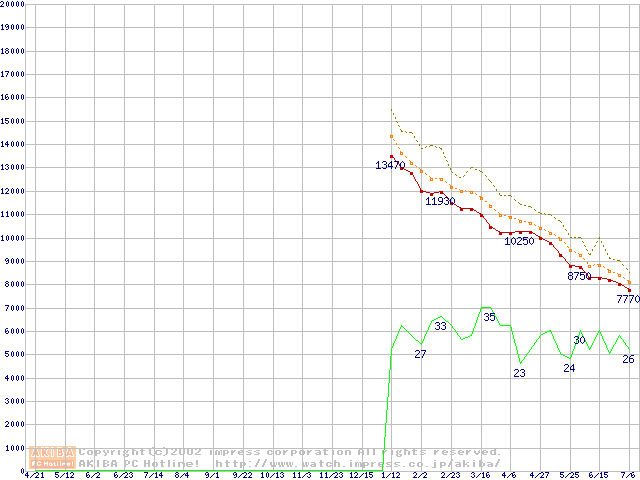The height and width of the screenshot is (480, 640).
Task: Click the shop count label 35
Action: click(x=489, y=317)
